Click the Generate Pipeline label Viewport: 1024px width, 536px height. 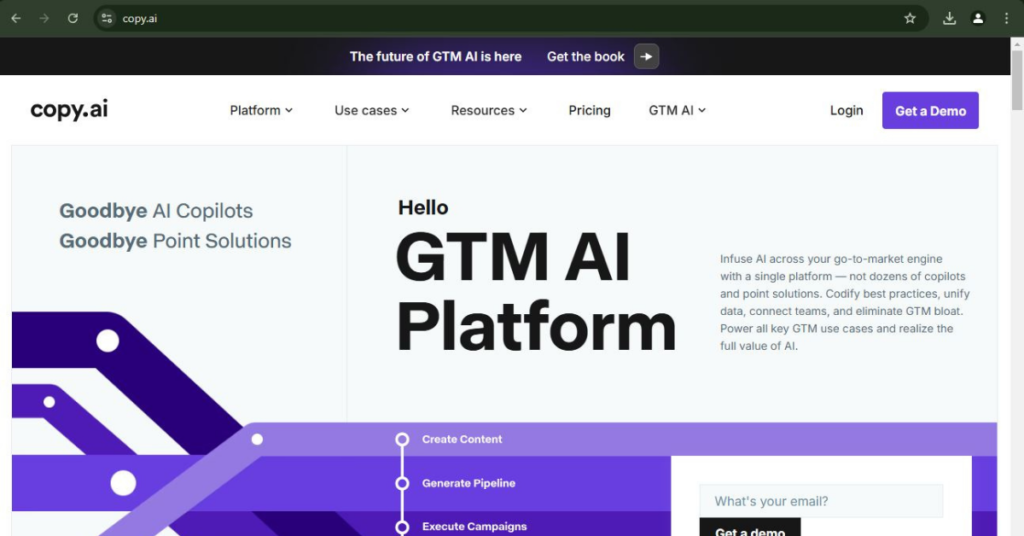[468, 483]
